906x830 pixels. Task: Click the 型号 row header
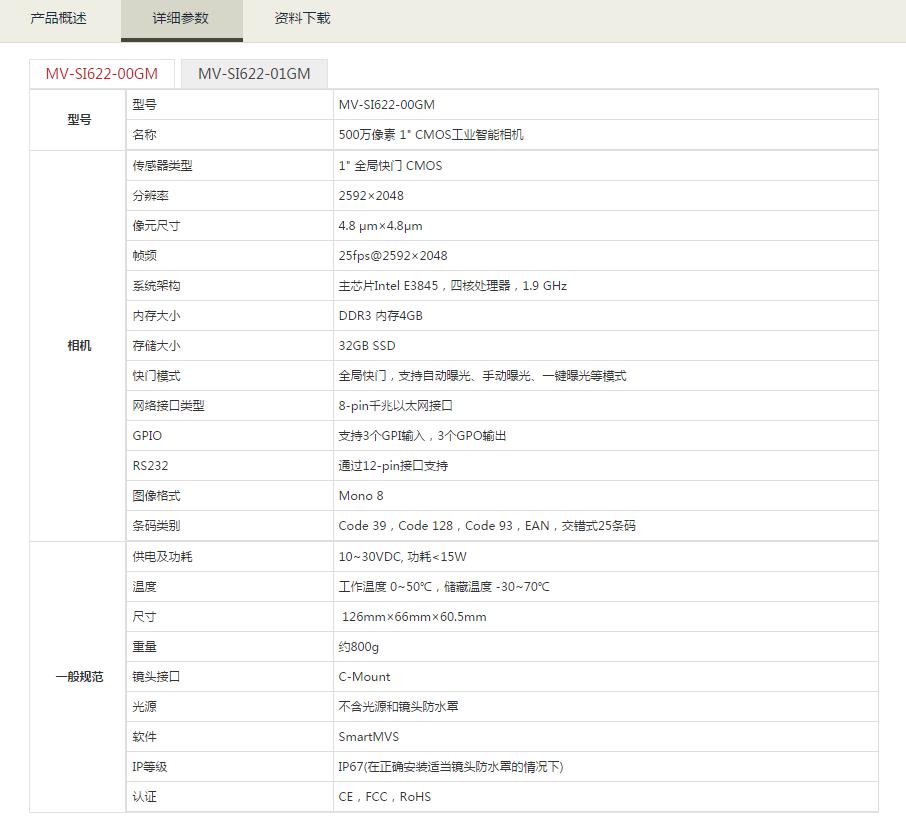point(78,119)
